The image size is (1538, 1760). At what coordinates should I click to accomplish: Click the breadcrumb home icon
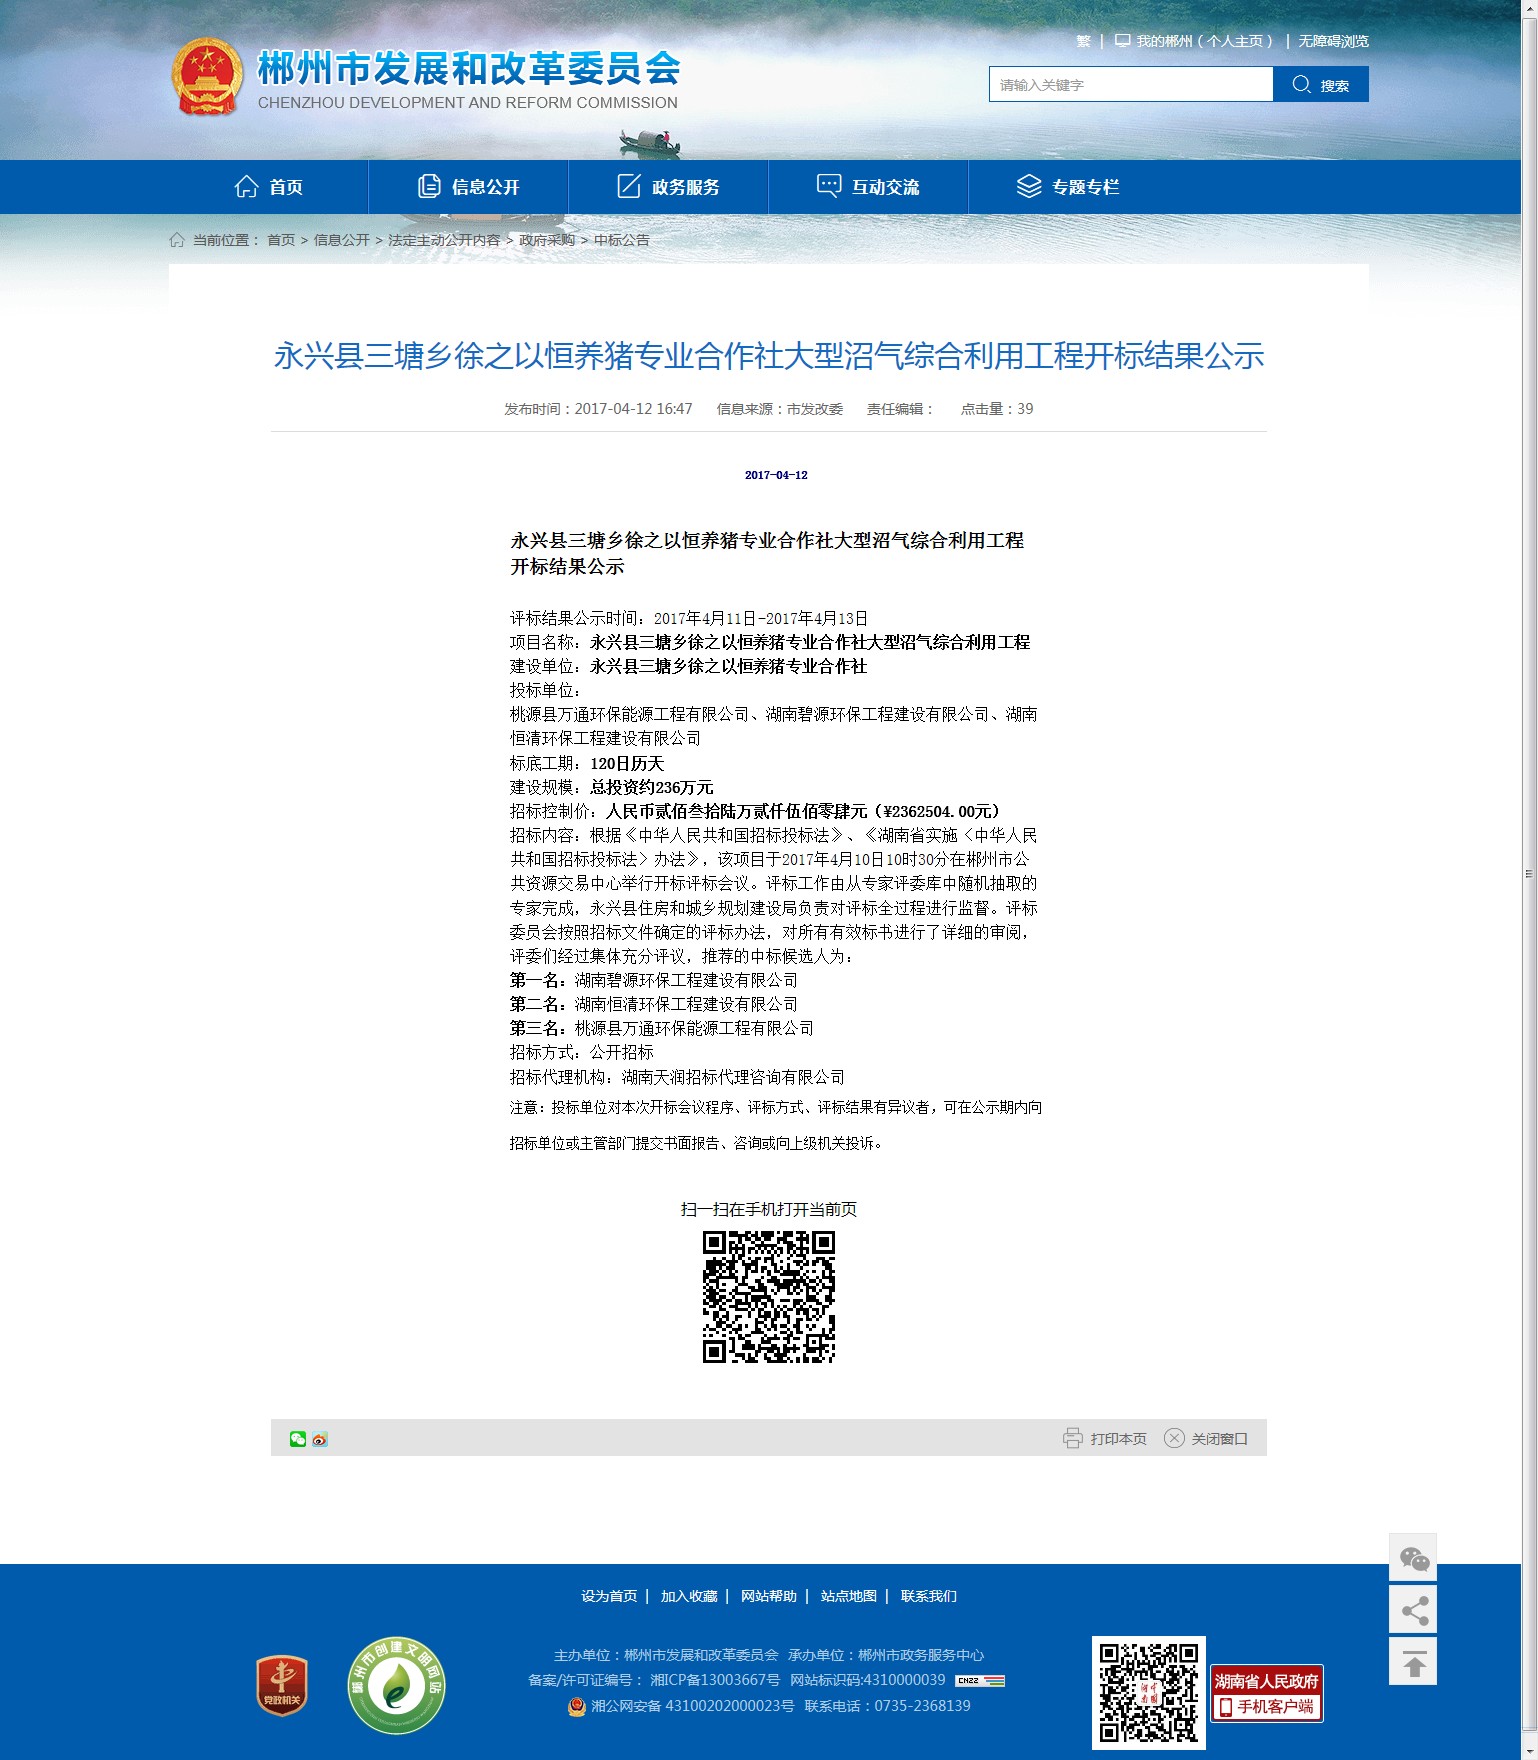[177, 240]
